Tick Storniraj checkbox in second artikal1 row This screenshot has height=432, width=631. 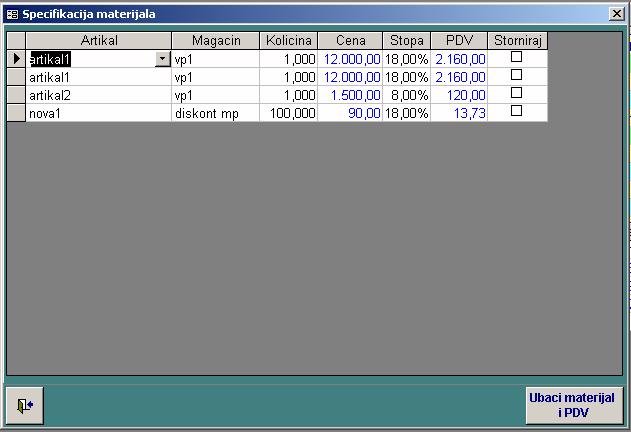(x=516, y=75)
